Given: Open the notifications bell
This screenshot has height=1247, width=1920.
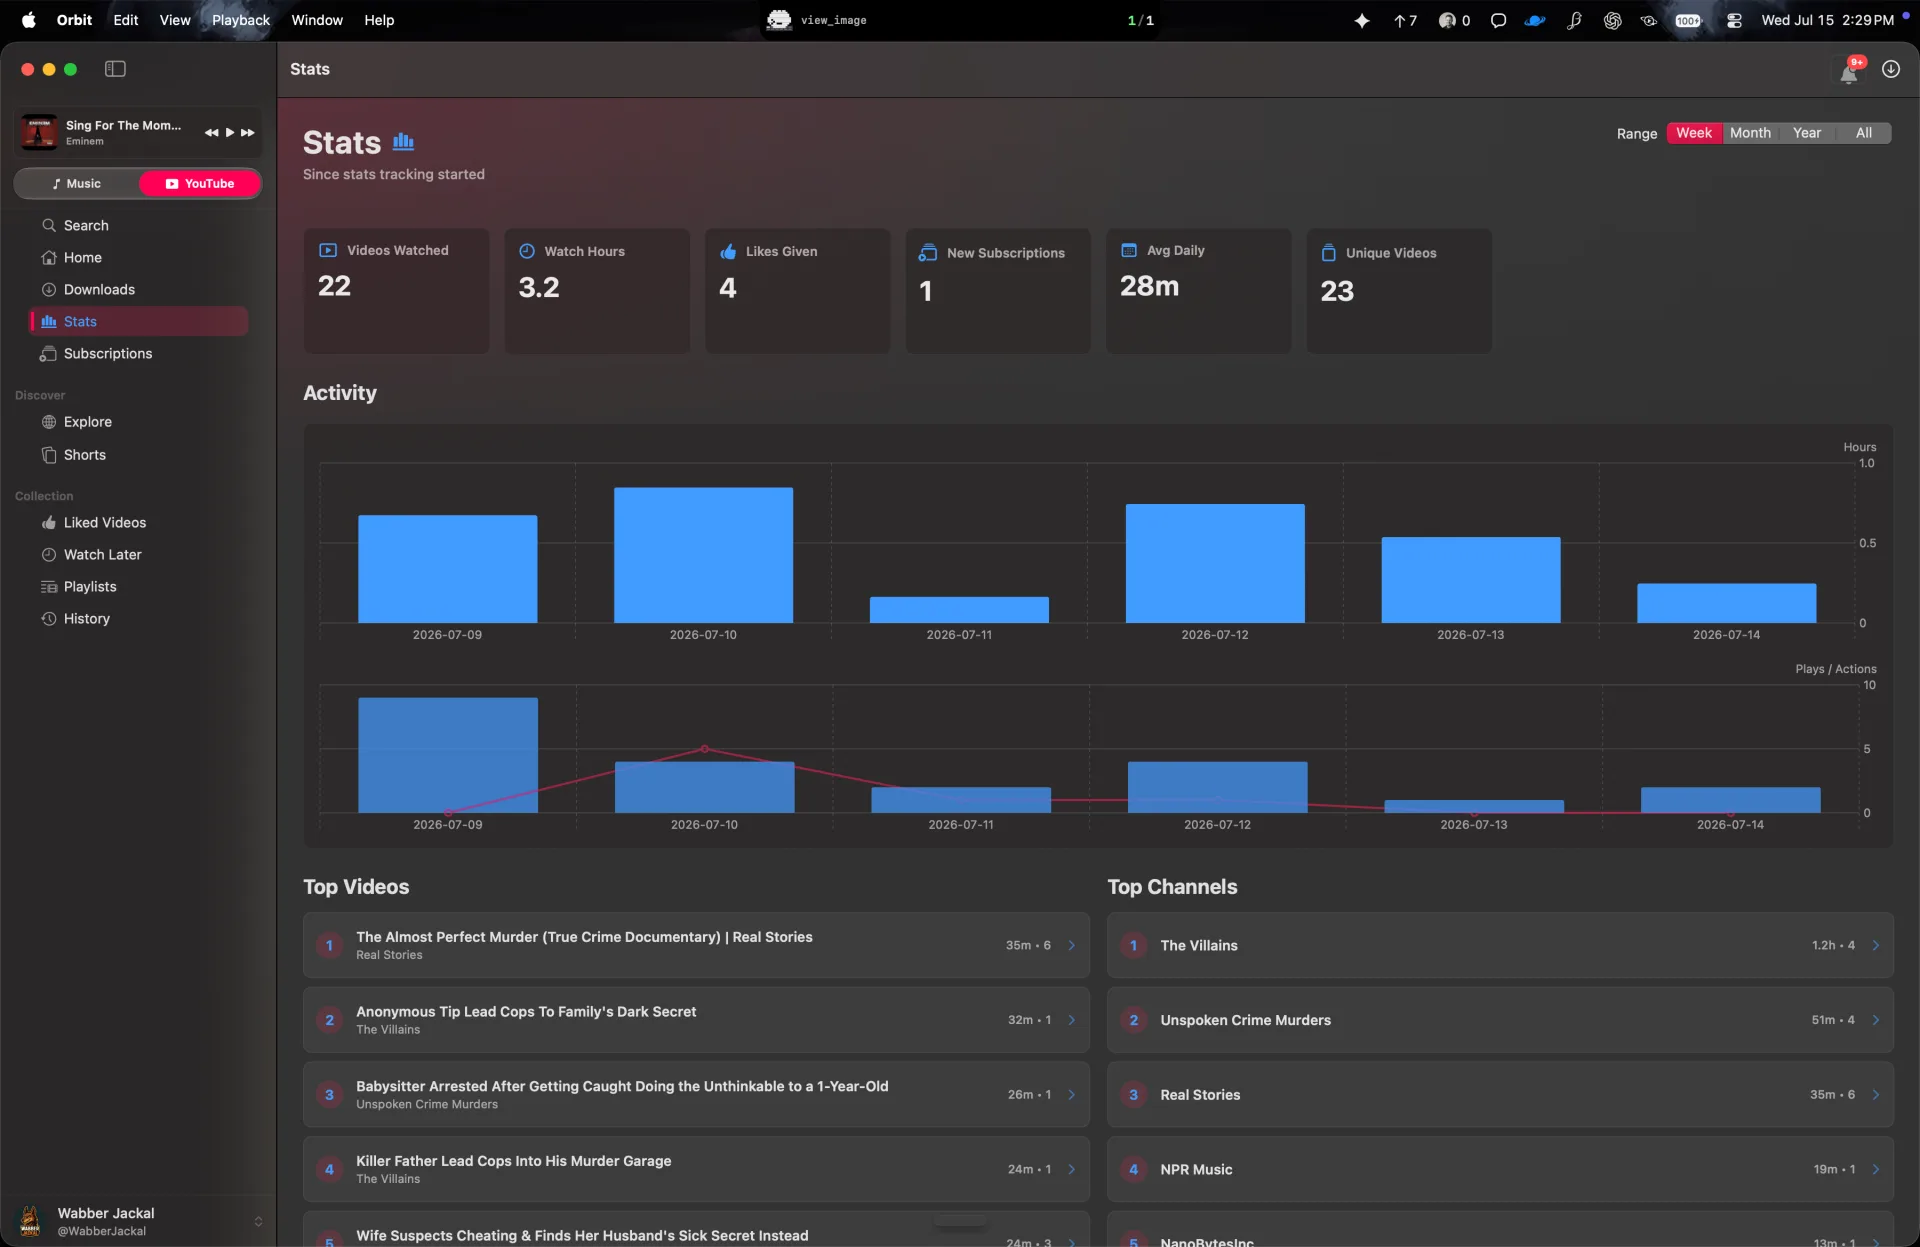Looking at the screenshot, I should pos(1850,70).
